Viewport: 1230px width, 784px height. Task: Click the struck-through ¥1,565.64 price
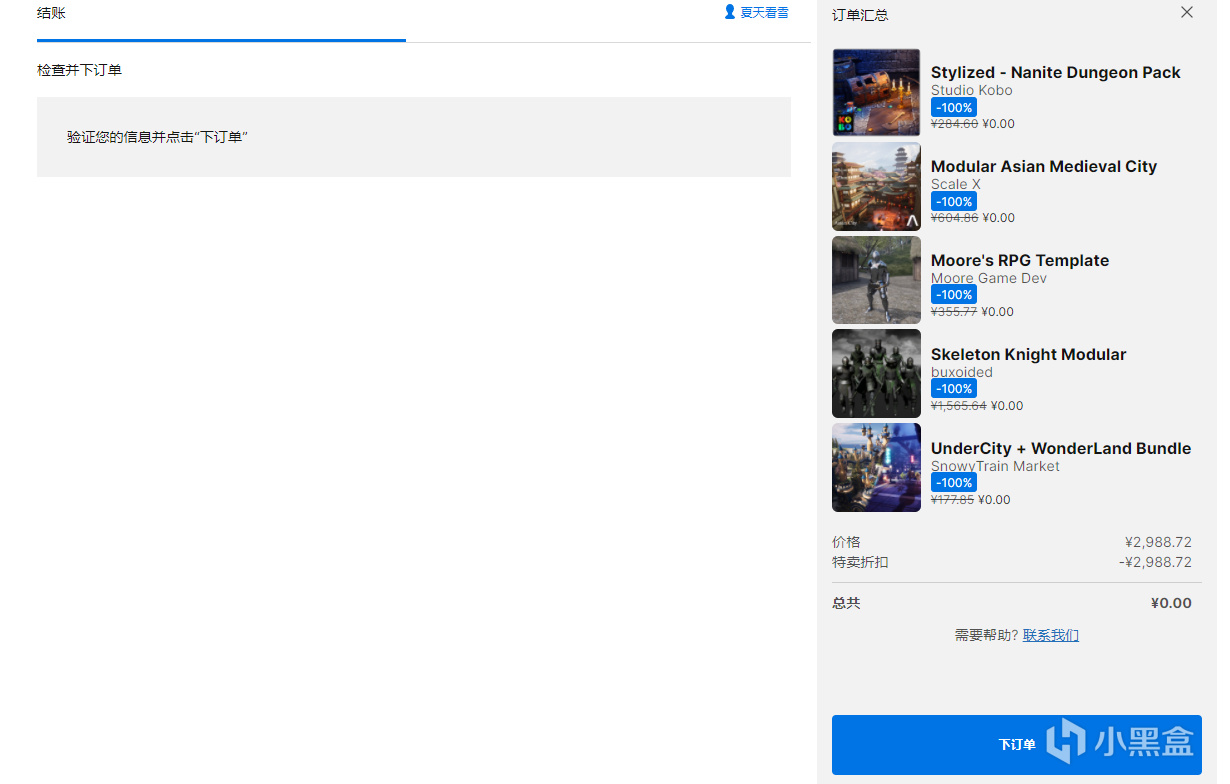(959, 406)
